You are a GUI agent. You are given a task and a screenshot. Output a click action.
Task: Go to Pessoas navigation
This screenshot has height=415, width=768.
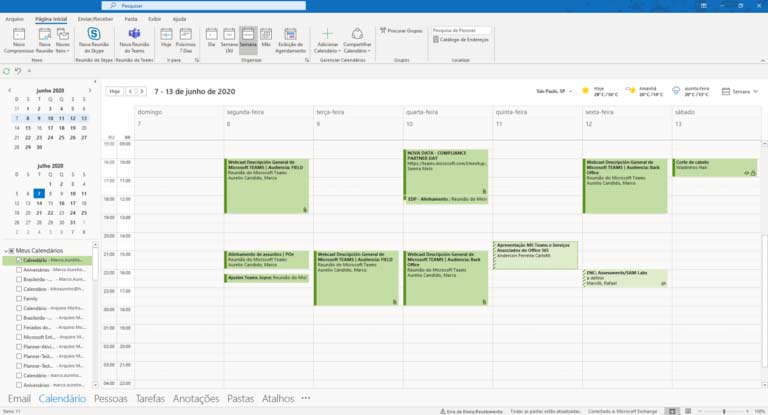coord(111,399)
